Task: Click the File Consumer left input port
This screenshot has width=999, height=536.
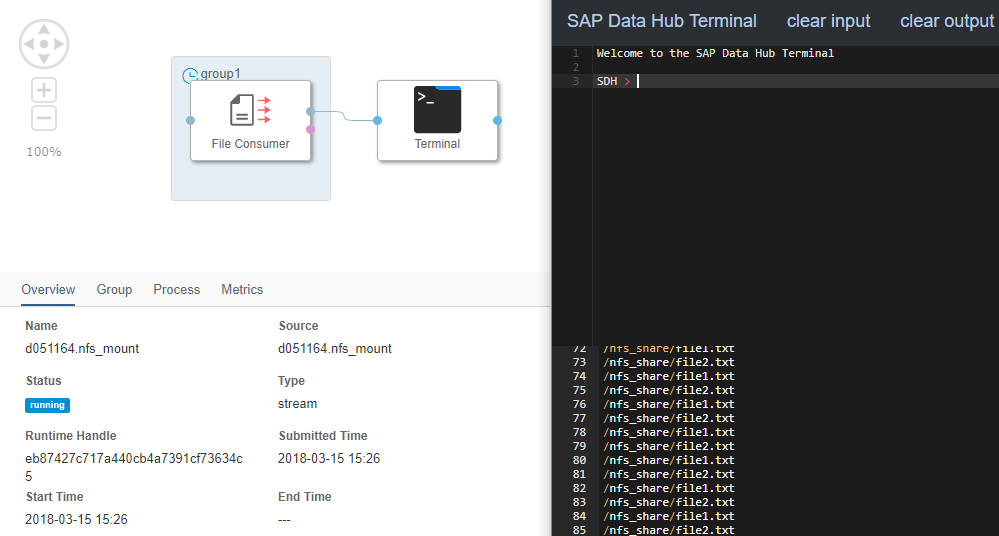Action: (190, 120)
